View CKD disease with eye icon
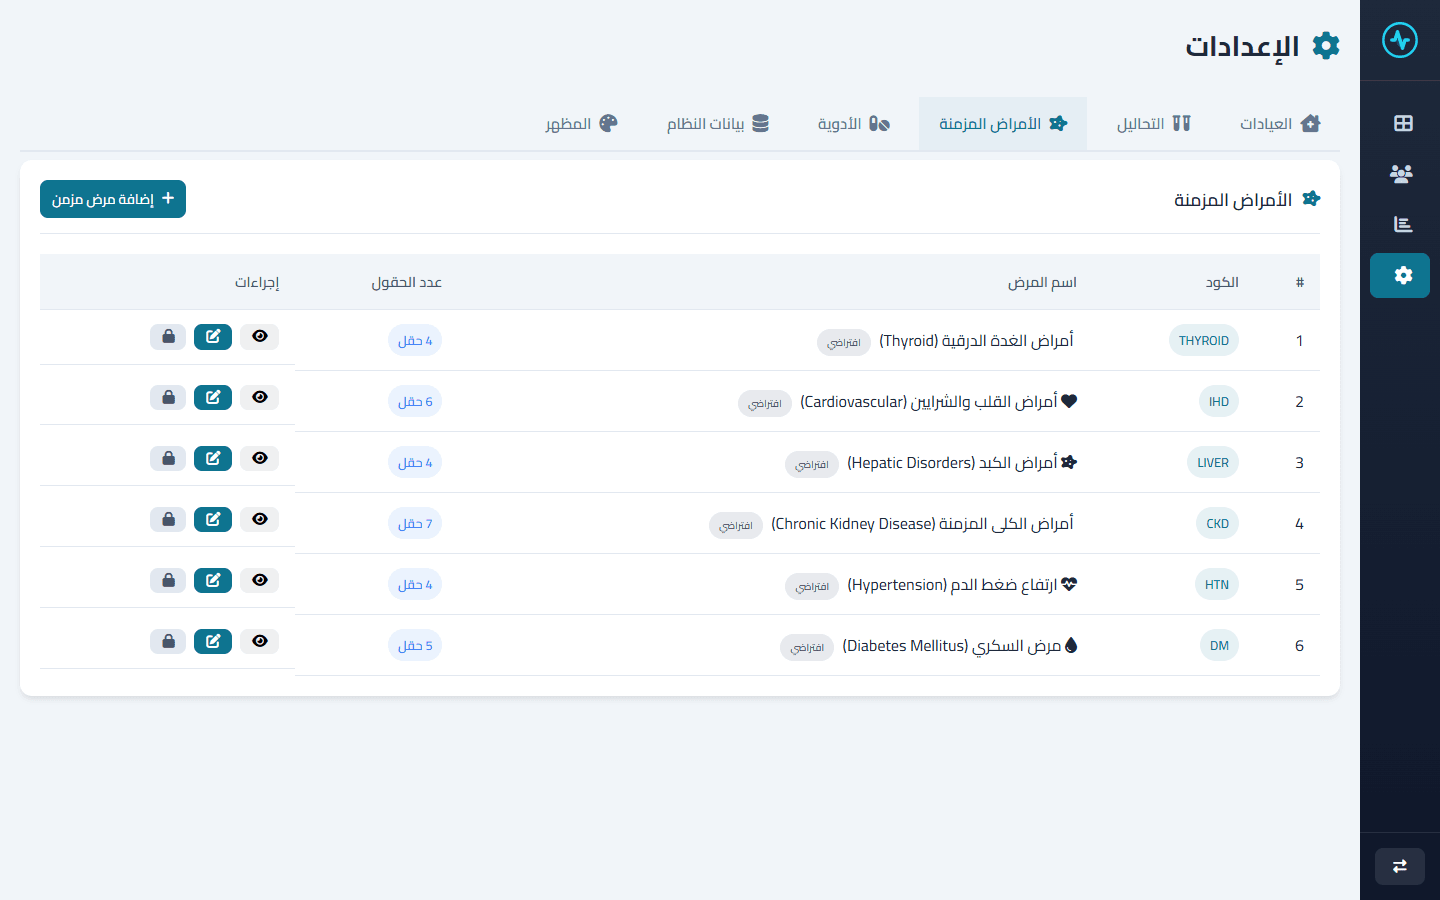This screenshot has width=1440, height=900. pos(260,520)
